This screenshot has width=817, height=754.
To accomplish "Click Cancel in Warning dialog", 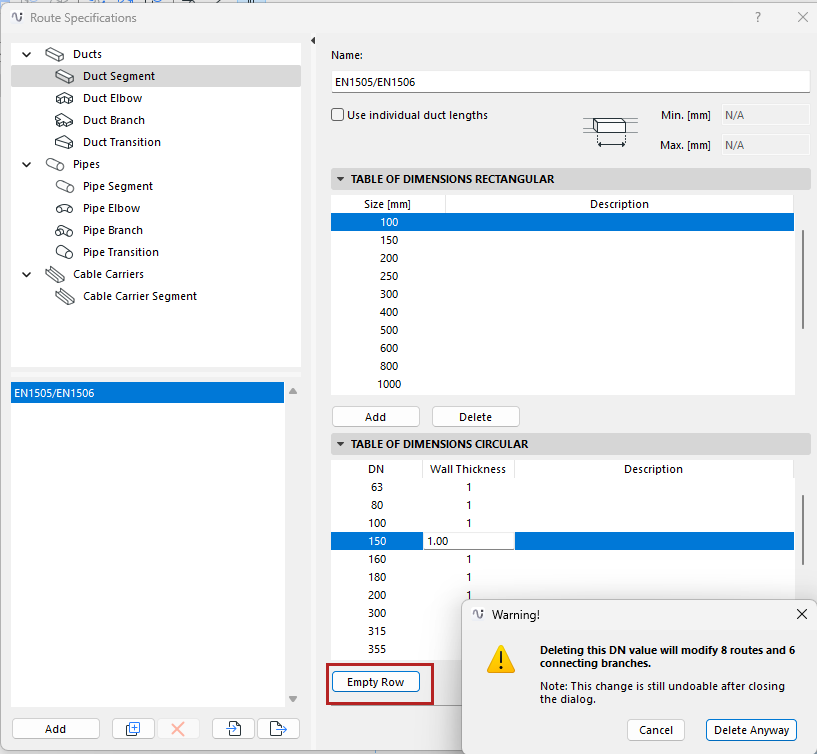I will point(655,730).
